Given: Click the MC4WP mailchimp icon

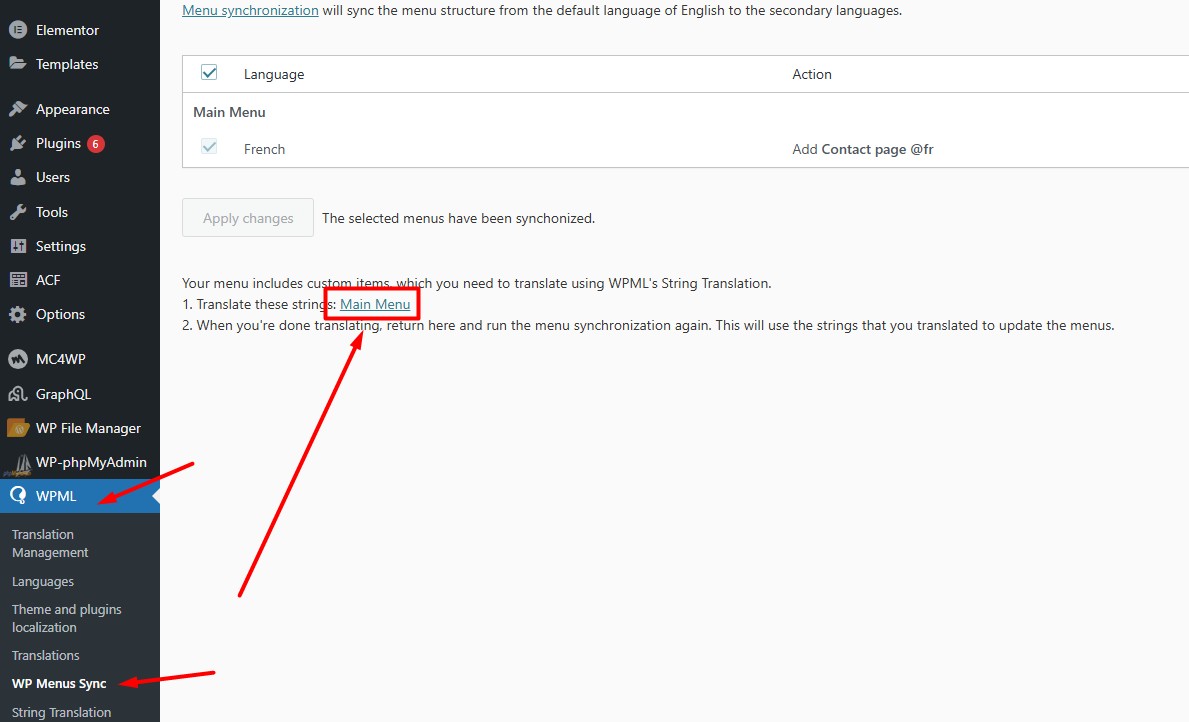Looking at the screenshot, I should coord(18,359).
